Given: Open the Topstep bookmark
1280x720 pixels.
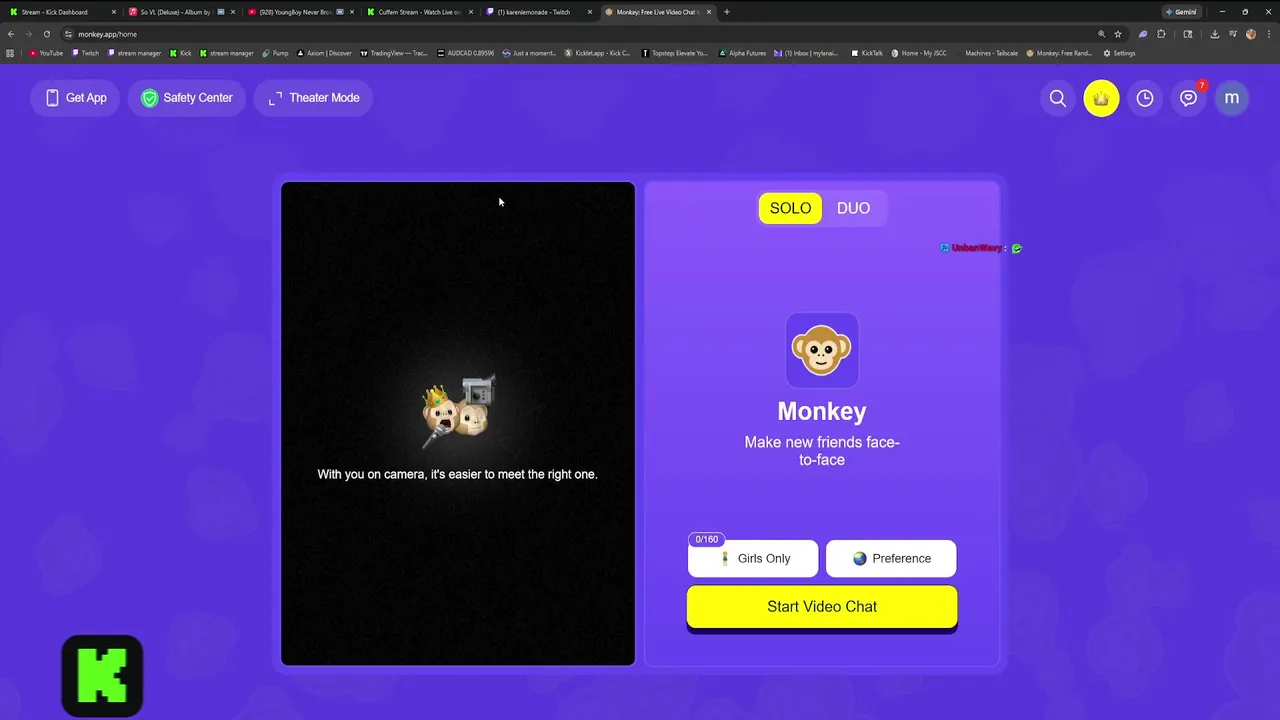Looking at the screenshot, I should pos(675,53).
